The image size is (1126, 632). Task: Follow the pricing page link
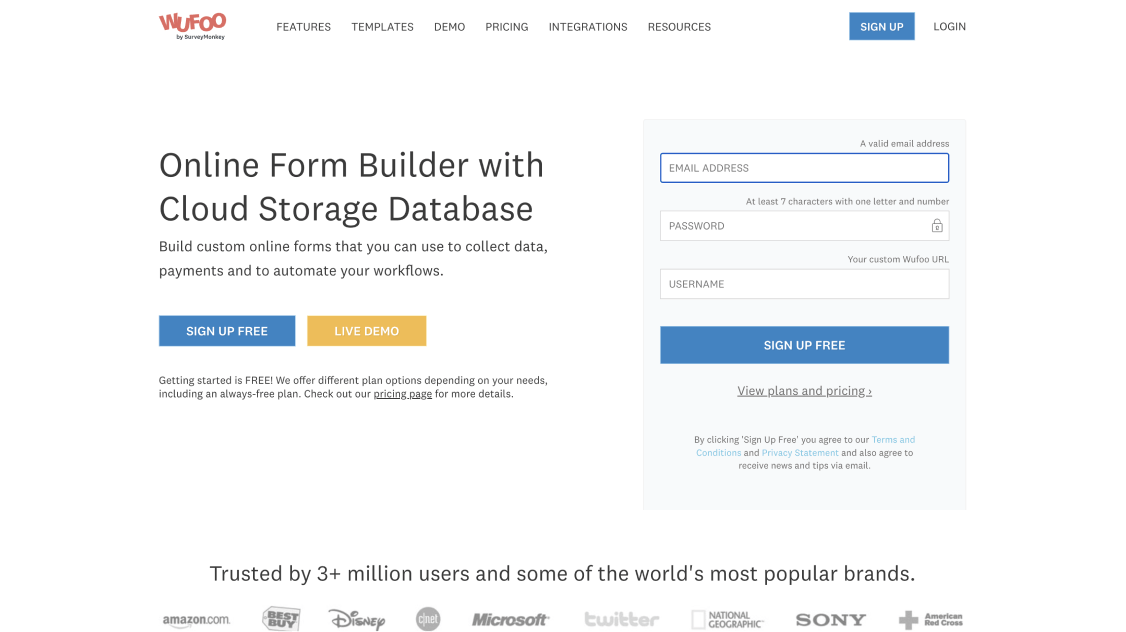[x=403, y=394]
